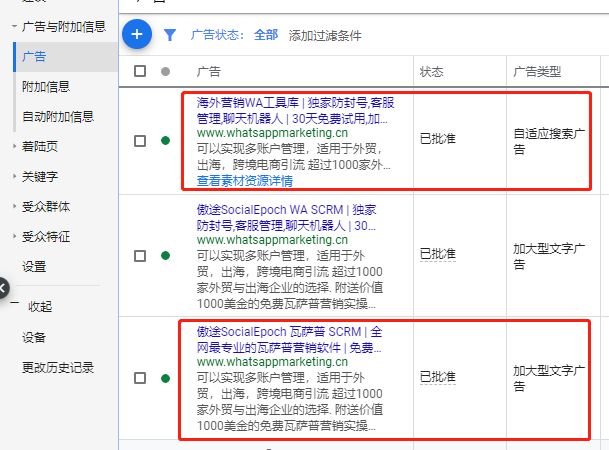Click 添加过滤条件 filter input

(325, 36)
